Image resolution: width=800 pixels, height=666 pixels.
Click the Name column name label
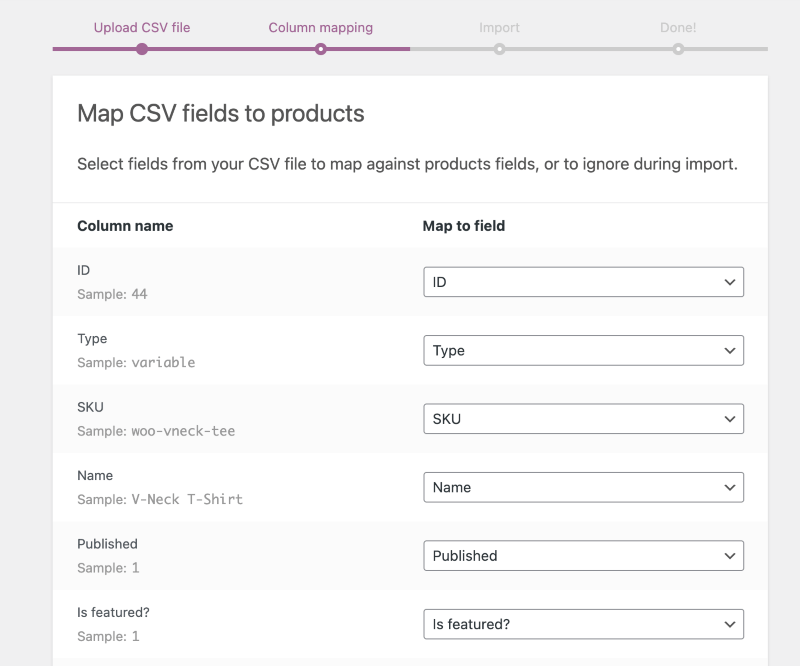tap(95, 475)
